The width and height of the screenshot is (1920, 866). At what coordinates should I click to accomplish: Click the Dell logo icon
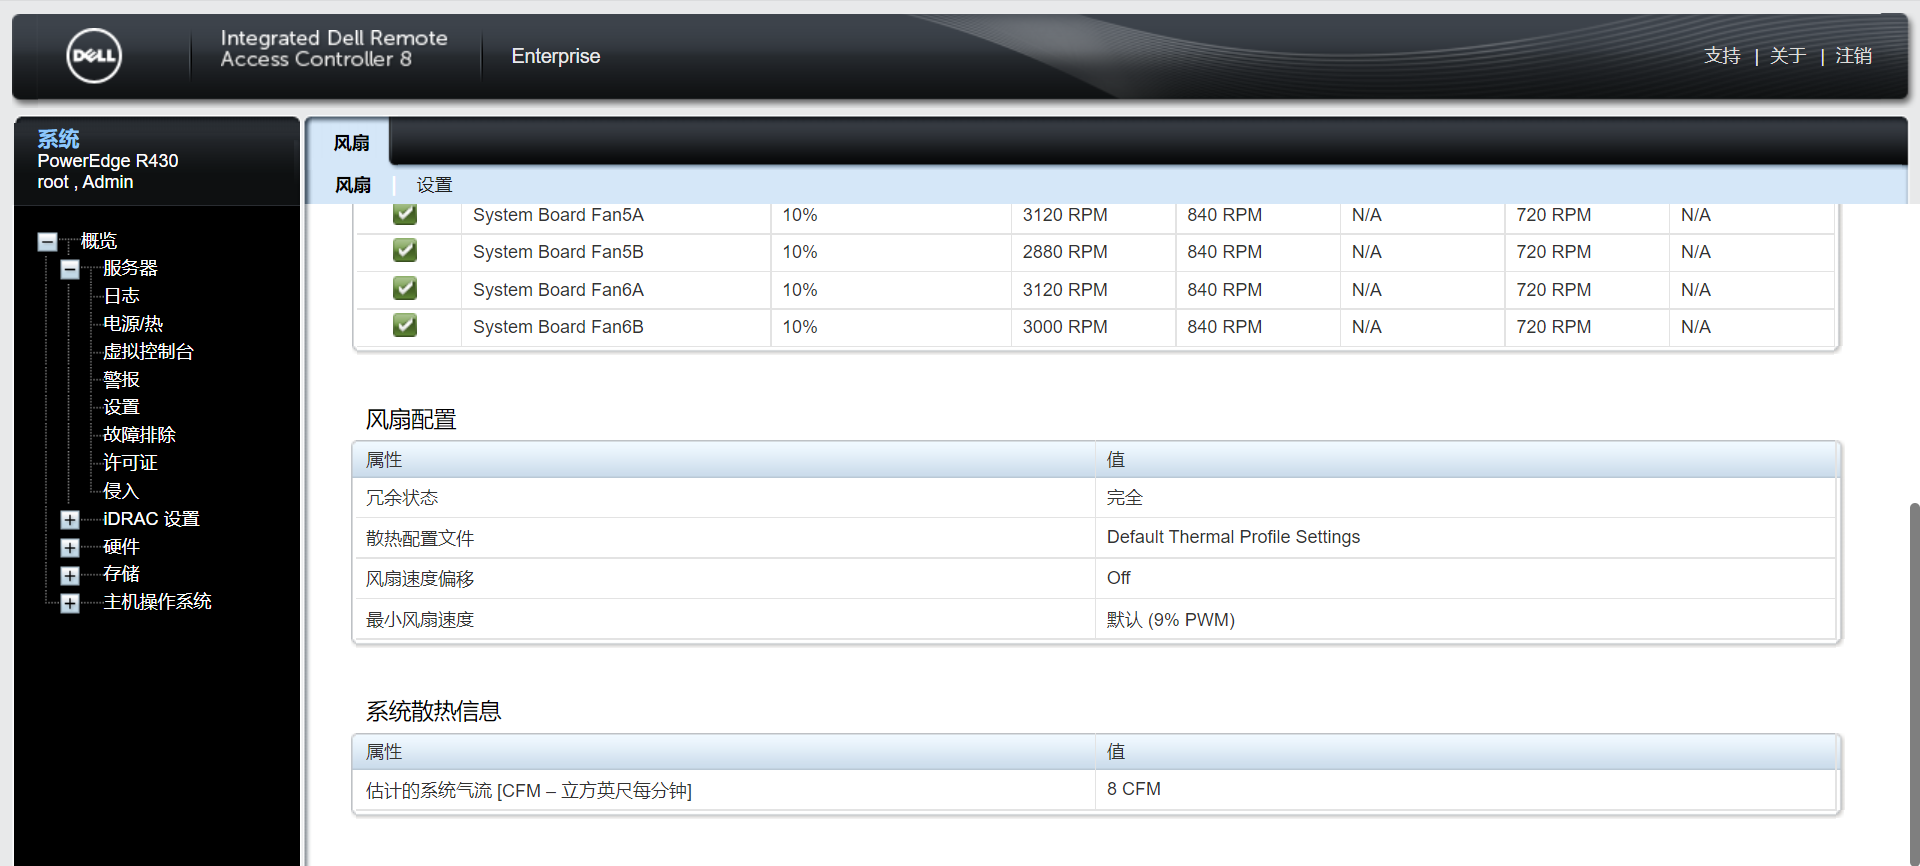click(x=94, y=56)
